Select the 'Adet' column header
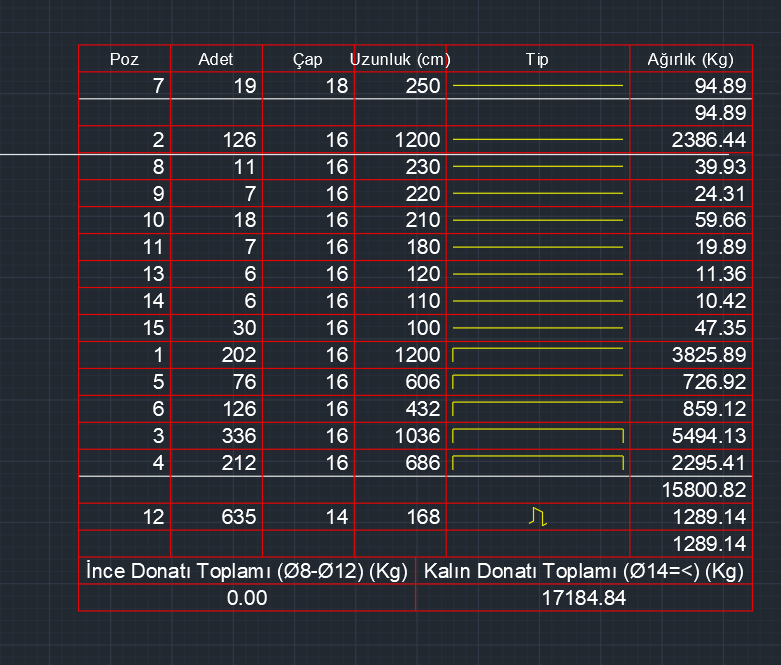The height and width of the screenshot is (665, 781). (216, 60)
